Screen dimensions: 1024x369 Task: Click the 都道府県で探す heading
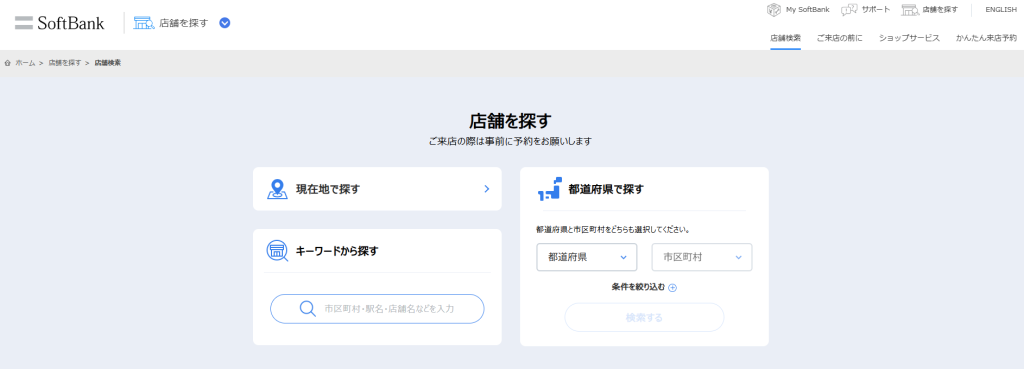point(606,189)
